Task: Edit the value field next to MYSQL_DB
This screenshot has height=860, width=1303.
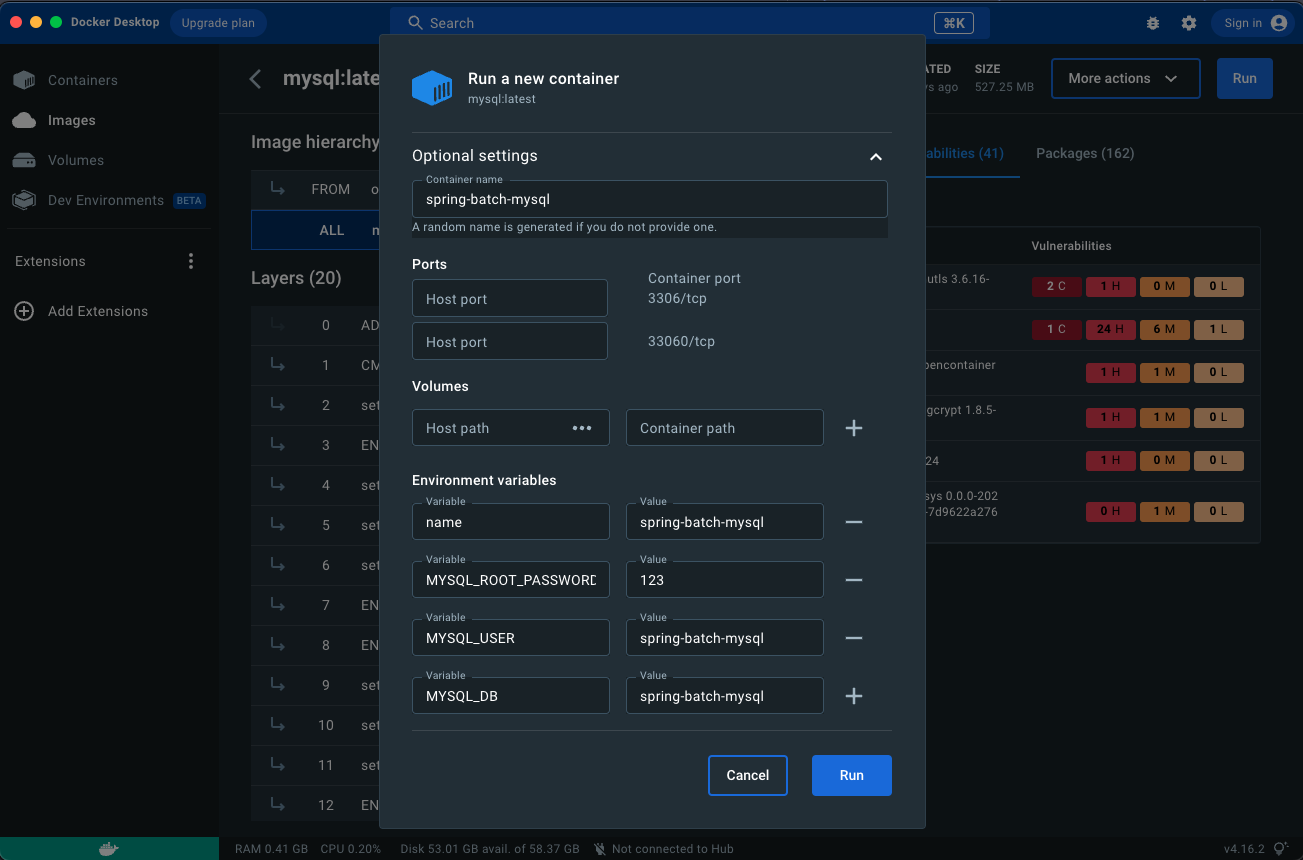Action: click(725, 696)
